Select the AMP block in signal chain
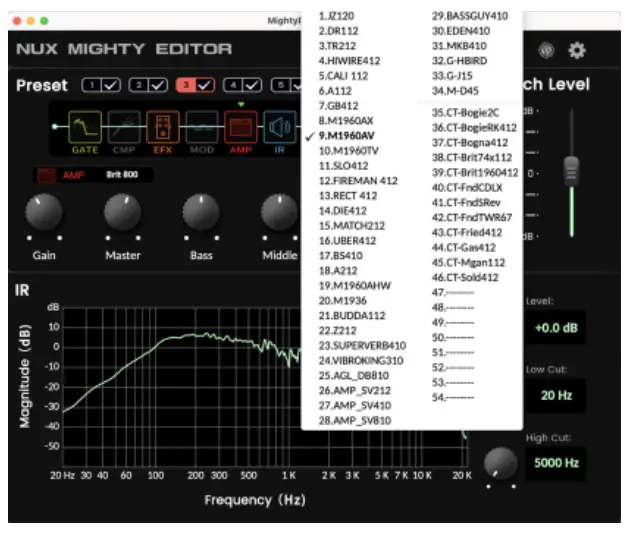631x535 pixels. pyautogui.click(x=241, y=127)
